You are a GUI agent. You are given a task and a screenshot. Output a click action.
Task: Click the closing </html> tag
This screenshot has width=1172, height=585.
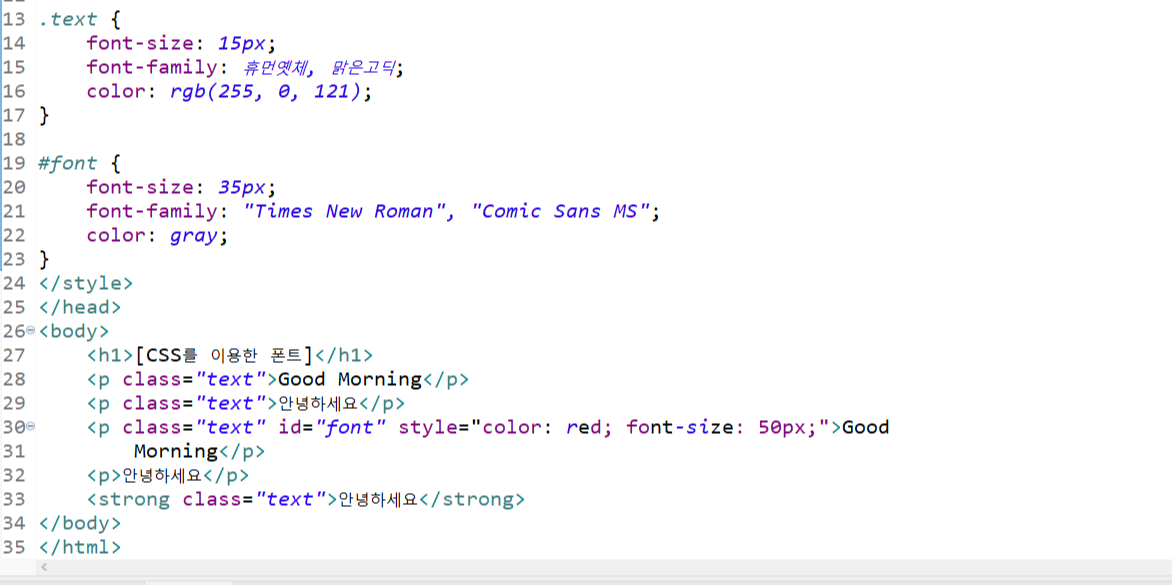click(80, 546)
